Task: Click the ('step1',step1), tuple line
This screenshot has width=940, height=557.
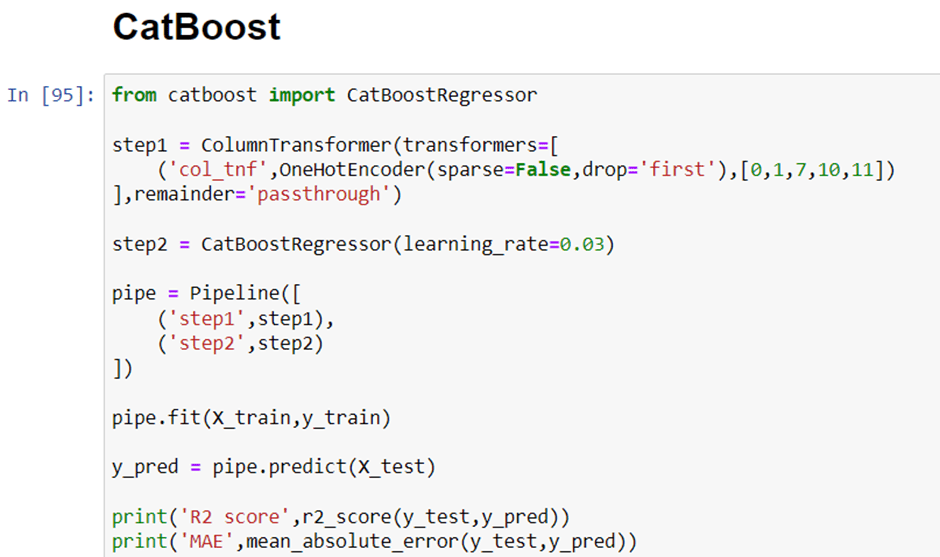Action: (x=246, y=318)
